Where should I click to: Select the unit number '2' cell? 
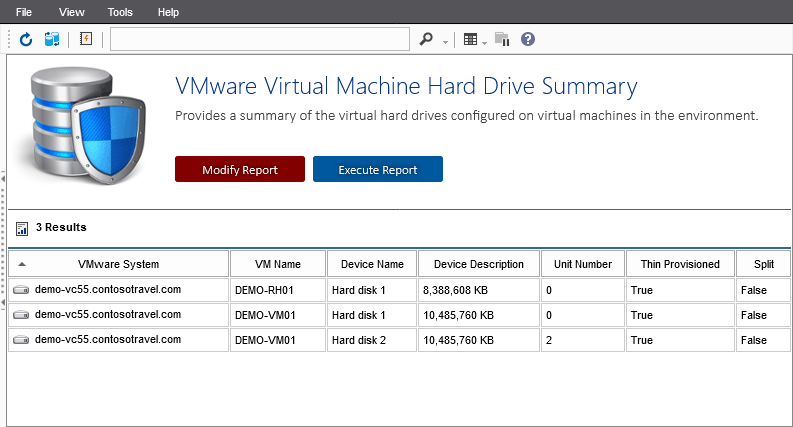[583, 340]
